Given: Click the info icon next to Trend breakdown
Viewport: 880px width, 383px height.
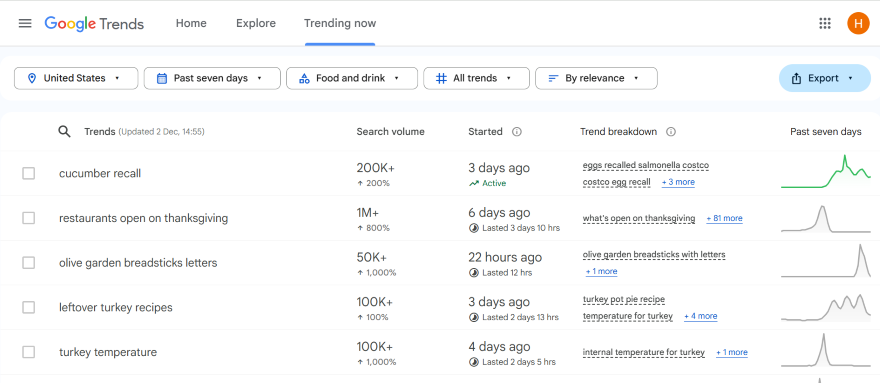Looking at the screenshot, I should pyautogui.click(x=671, y=131).
